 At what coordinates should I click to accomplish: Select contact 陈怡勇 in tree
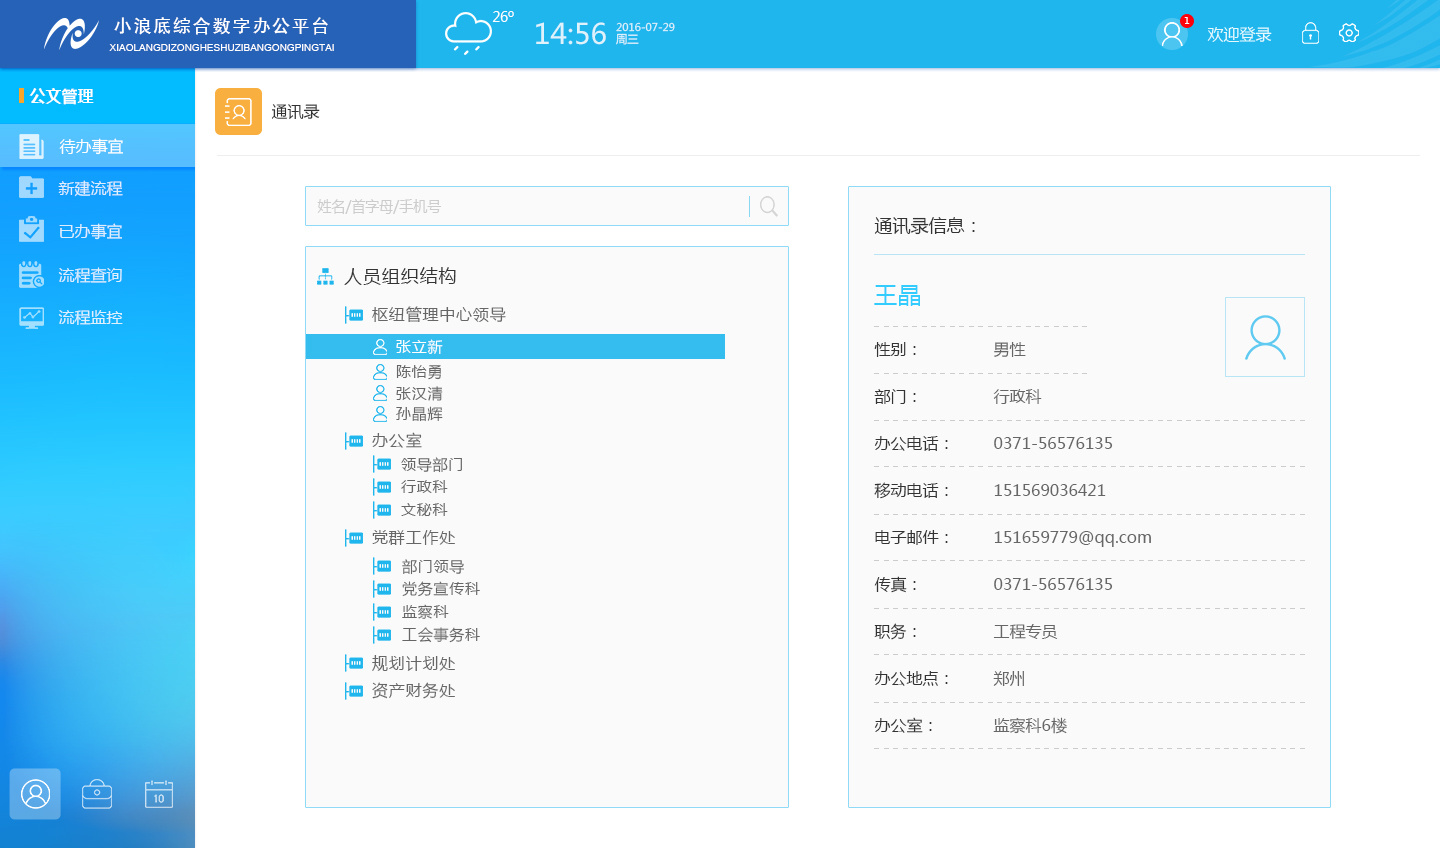click(x=419, y=371)
